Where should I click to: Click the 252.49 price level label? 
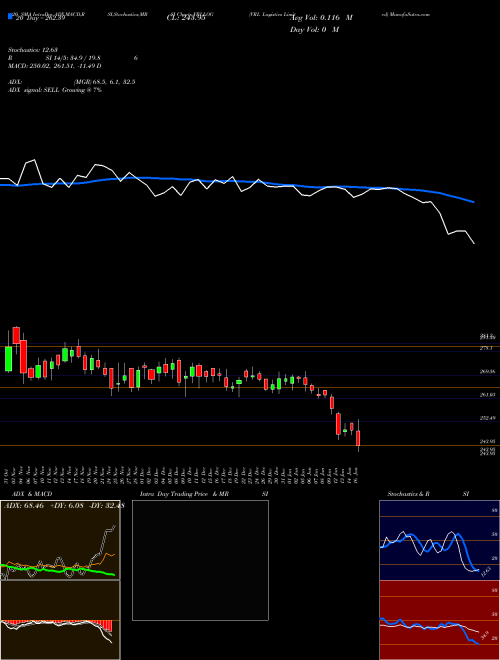(487, 418)
